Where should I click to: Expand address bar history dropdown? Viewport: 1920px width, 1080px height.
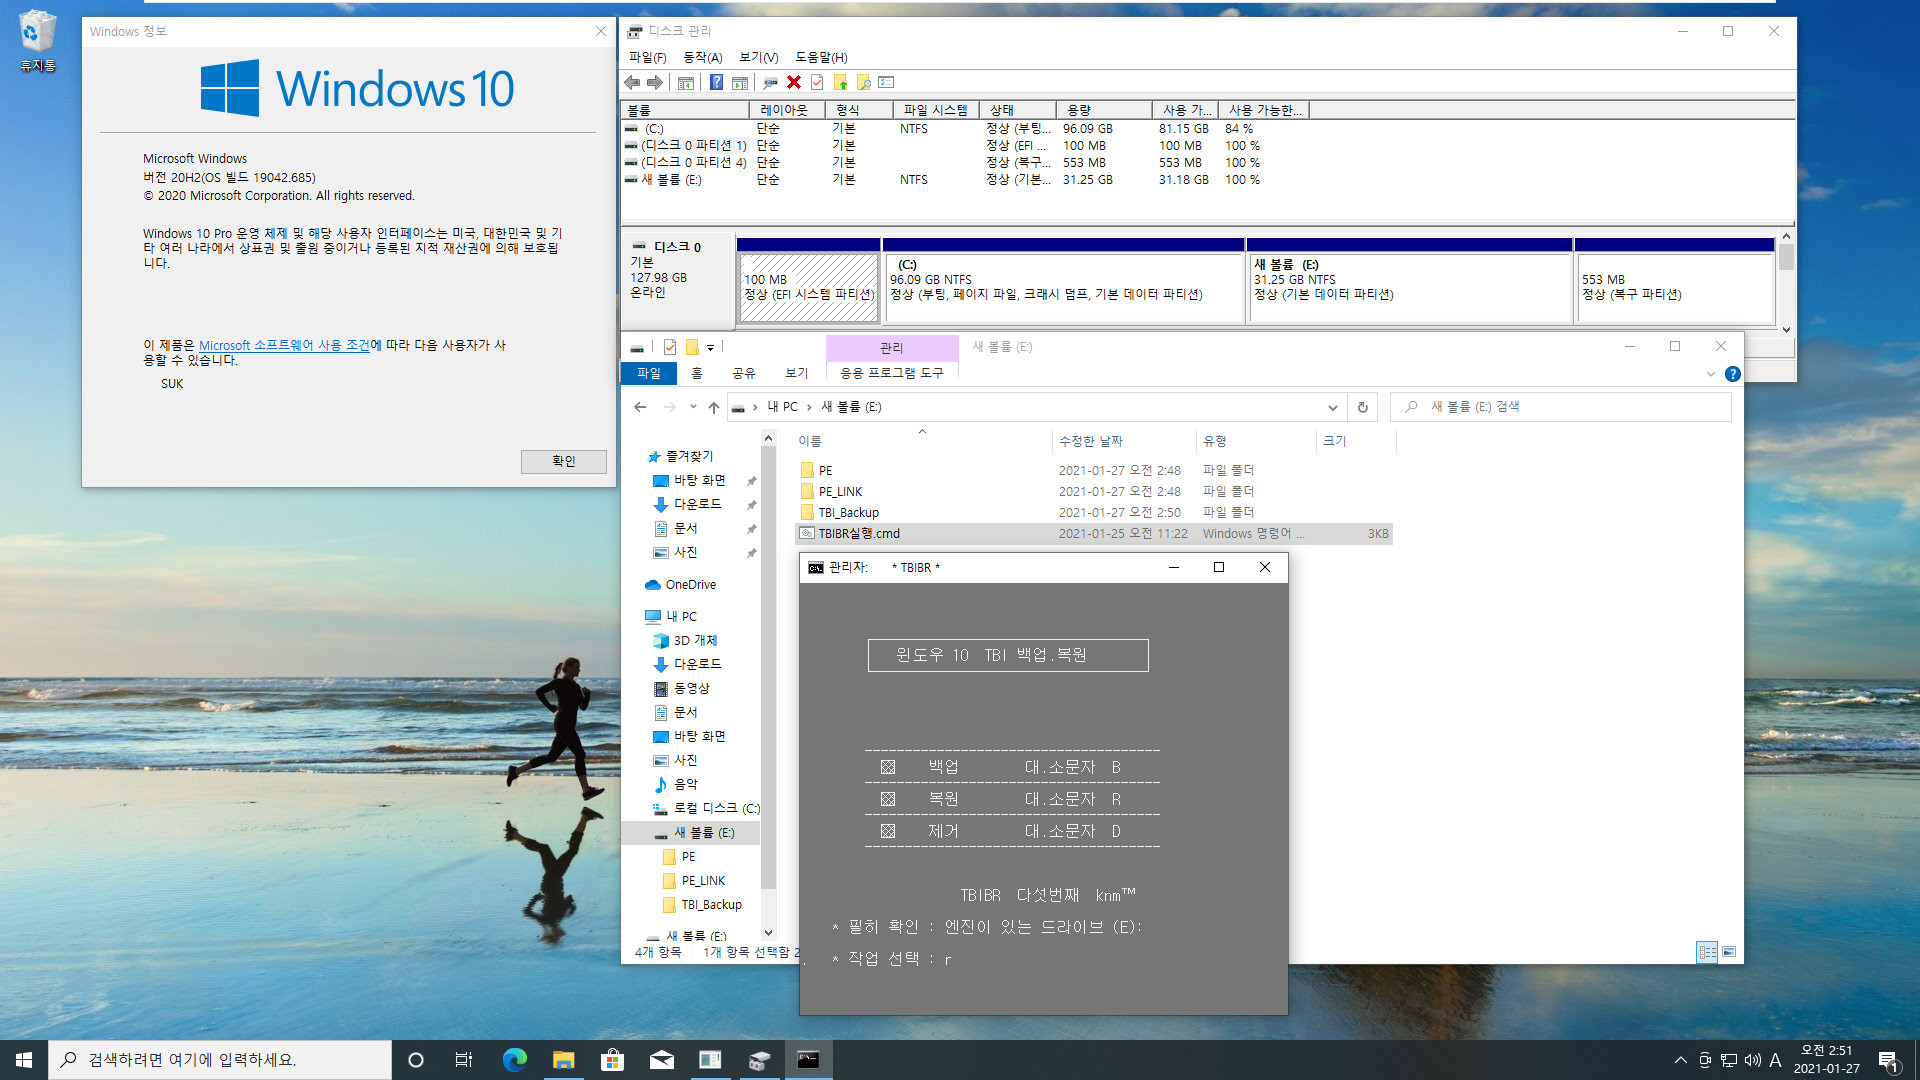pyautogui.click(x=1332, y=407)
